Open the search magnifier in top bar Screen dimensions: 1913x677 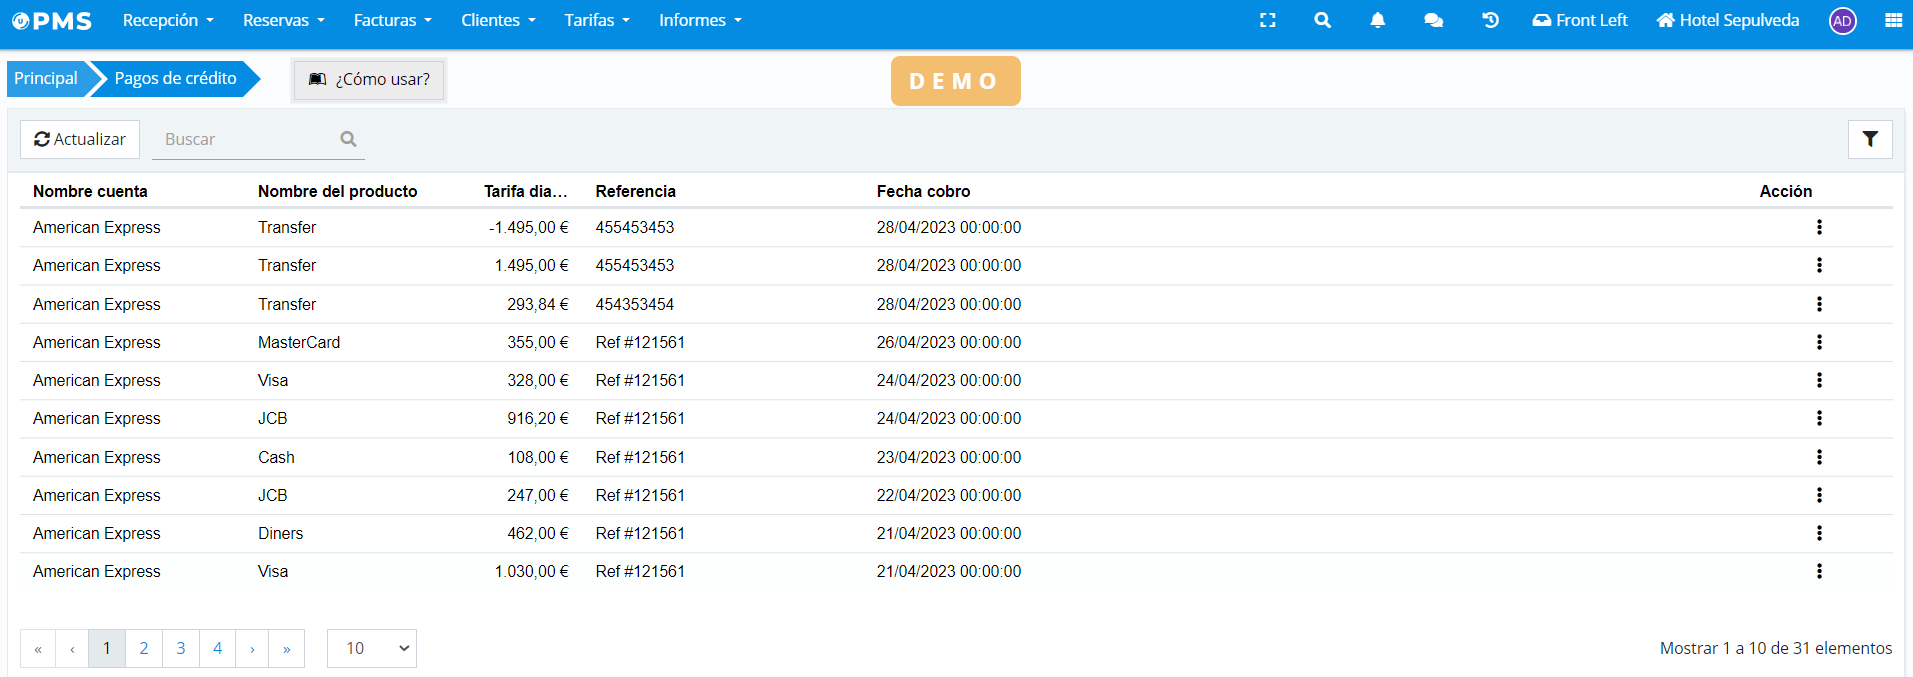point(1322,20)
